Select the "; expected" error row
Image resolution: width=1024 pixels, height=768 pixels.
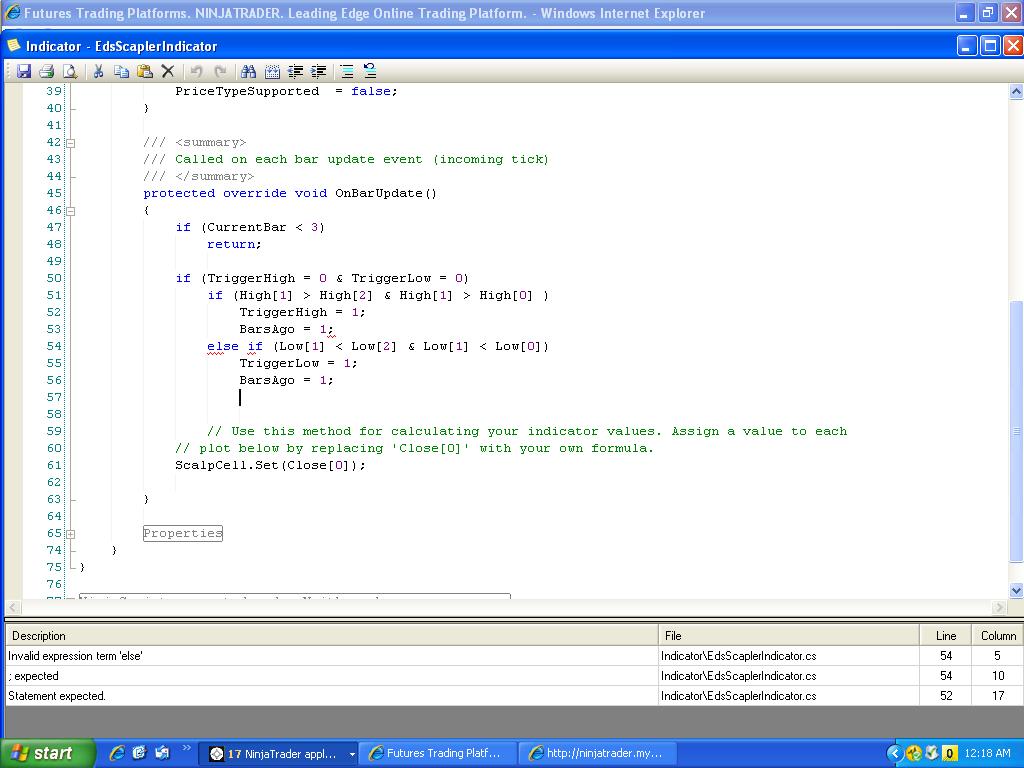coord(513,676)
